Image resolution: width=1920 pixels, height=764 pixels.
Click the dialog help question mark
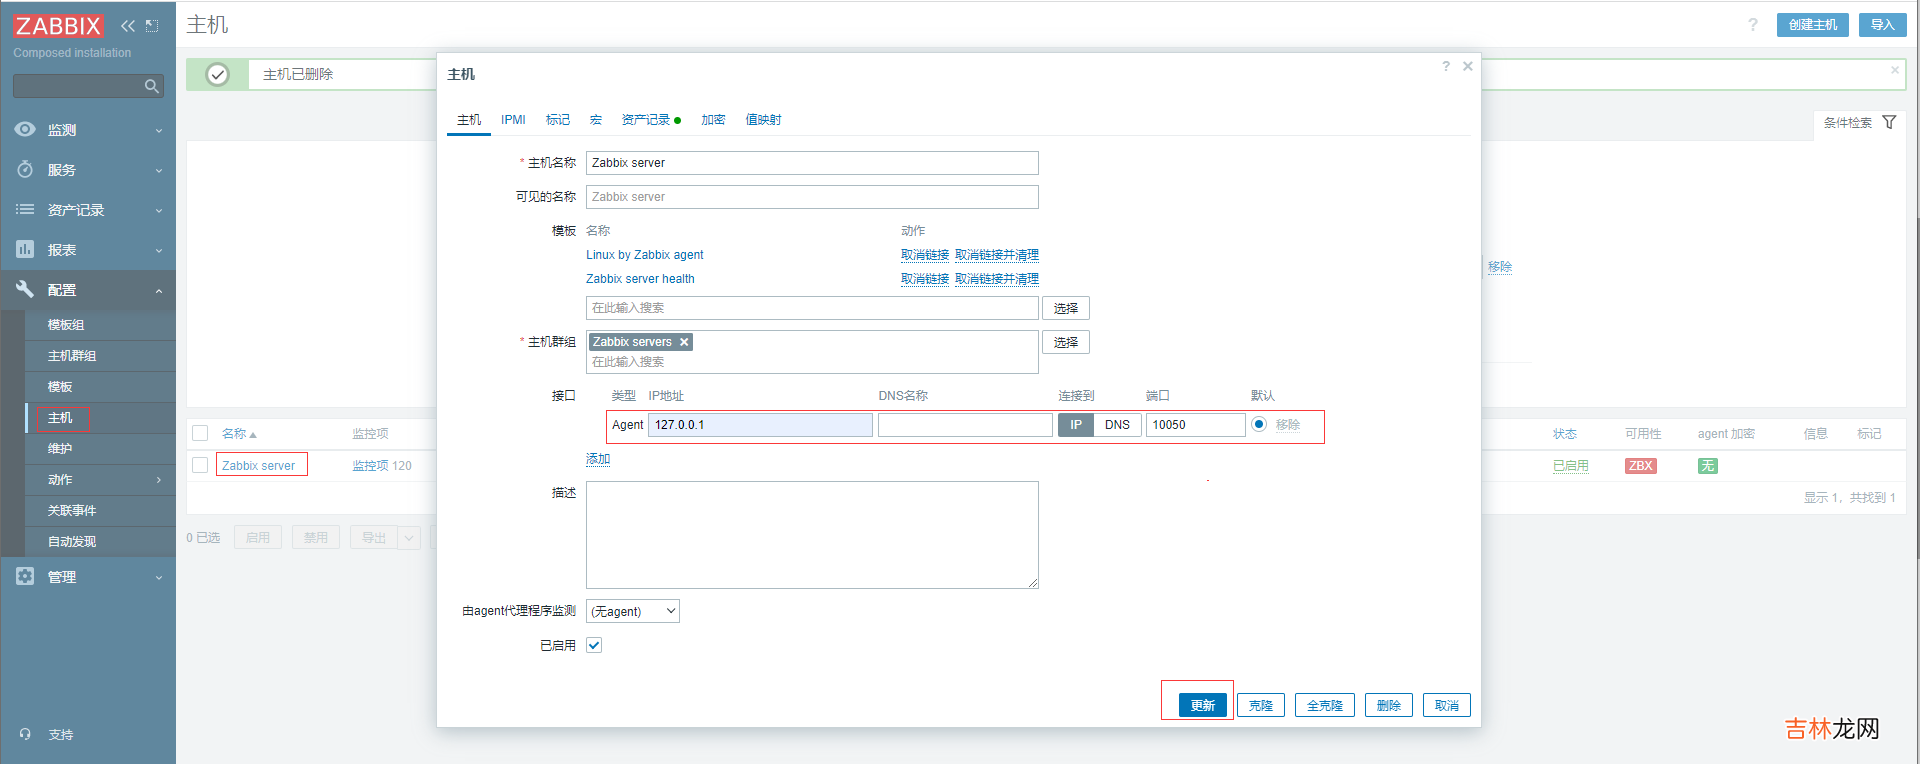click(x=1446, y=66)
